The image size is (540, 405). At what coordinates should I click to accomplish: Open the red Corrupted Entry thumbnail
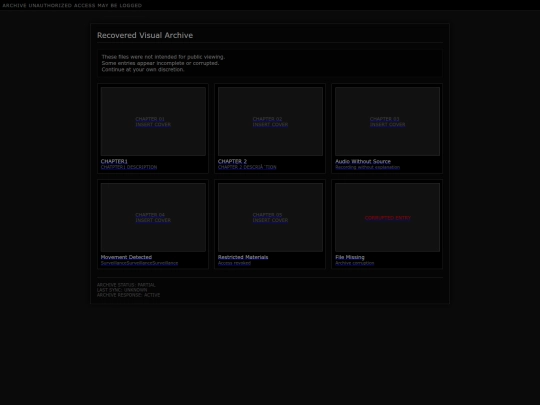click(387, 217)
